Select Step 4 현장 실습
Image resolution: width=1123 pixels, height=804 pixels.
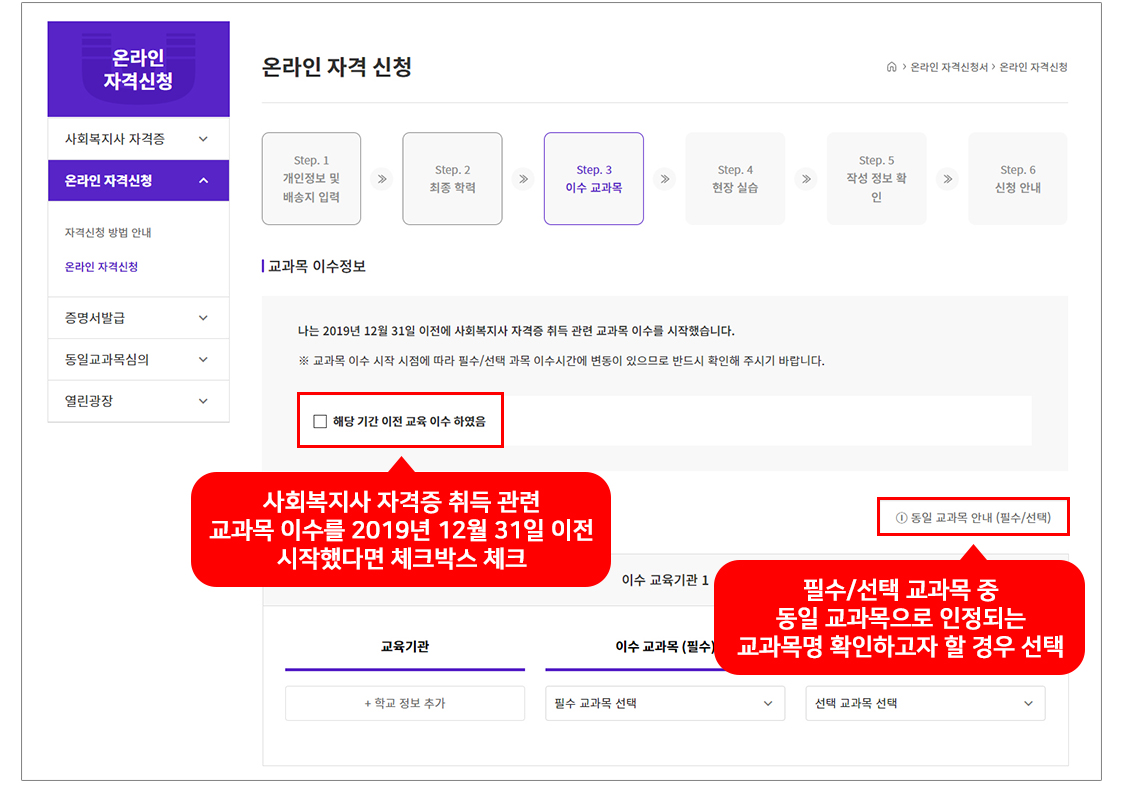pos(735,179)
